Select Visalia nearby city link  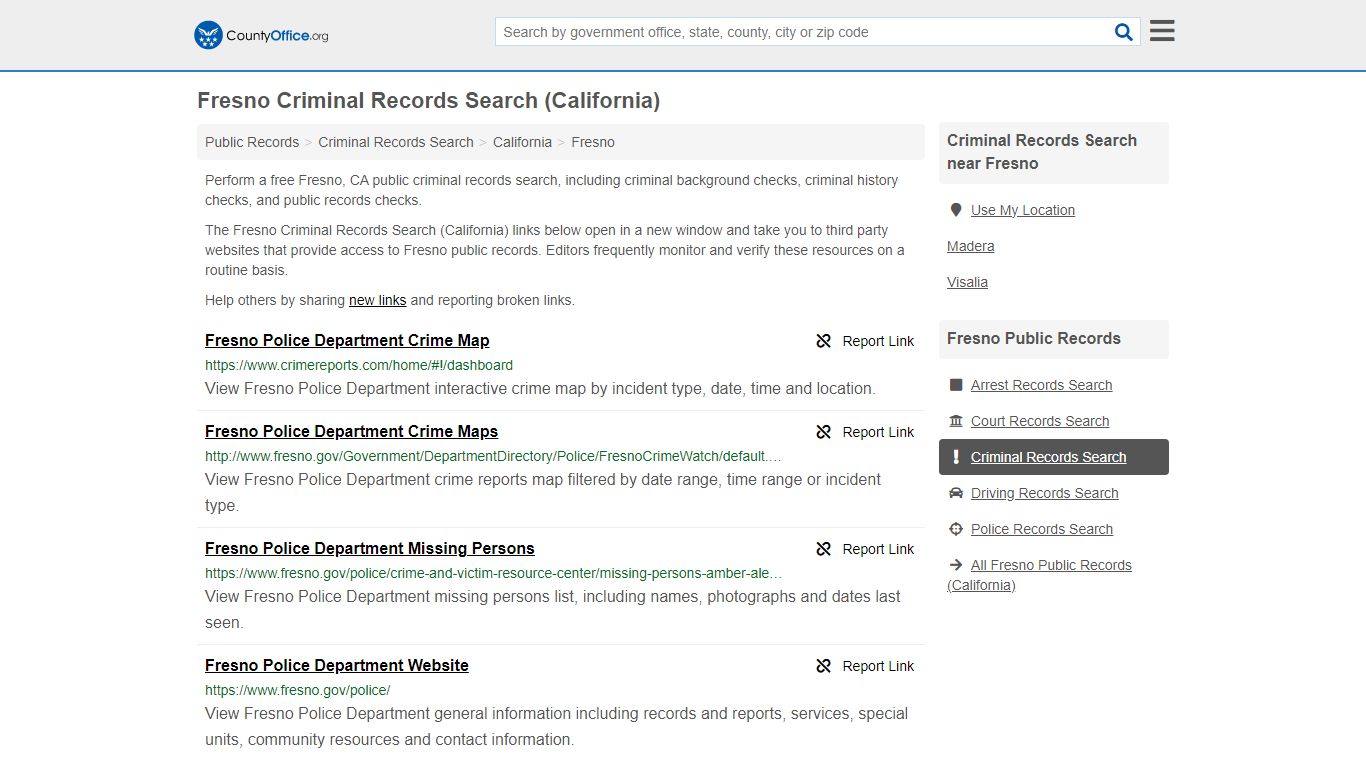pos(967,282)
